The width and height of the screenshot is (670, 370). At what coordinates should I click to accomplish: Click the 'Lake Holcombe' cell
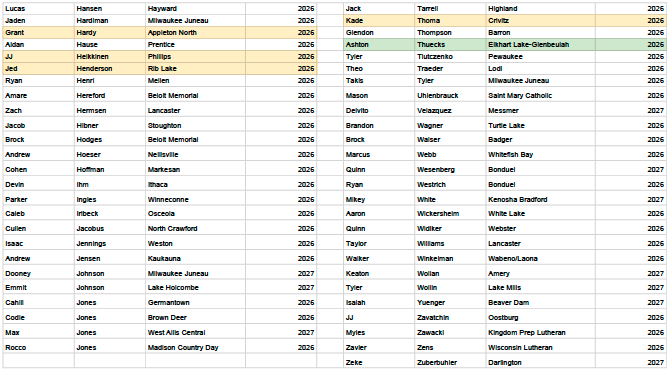click(195, 287)
